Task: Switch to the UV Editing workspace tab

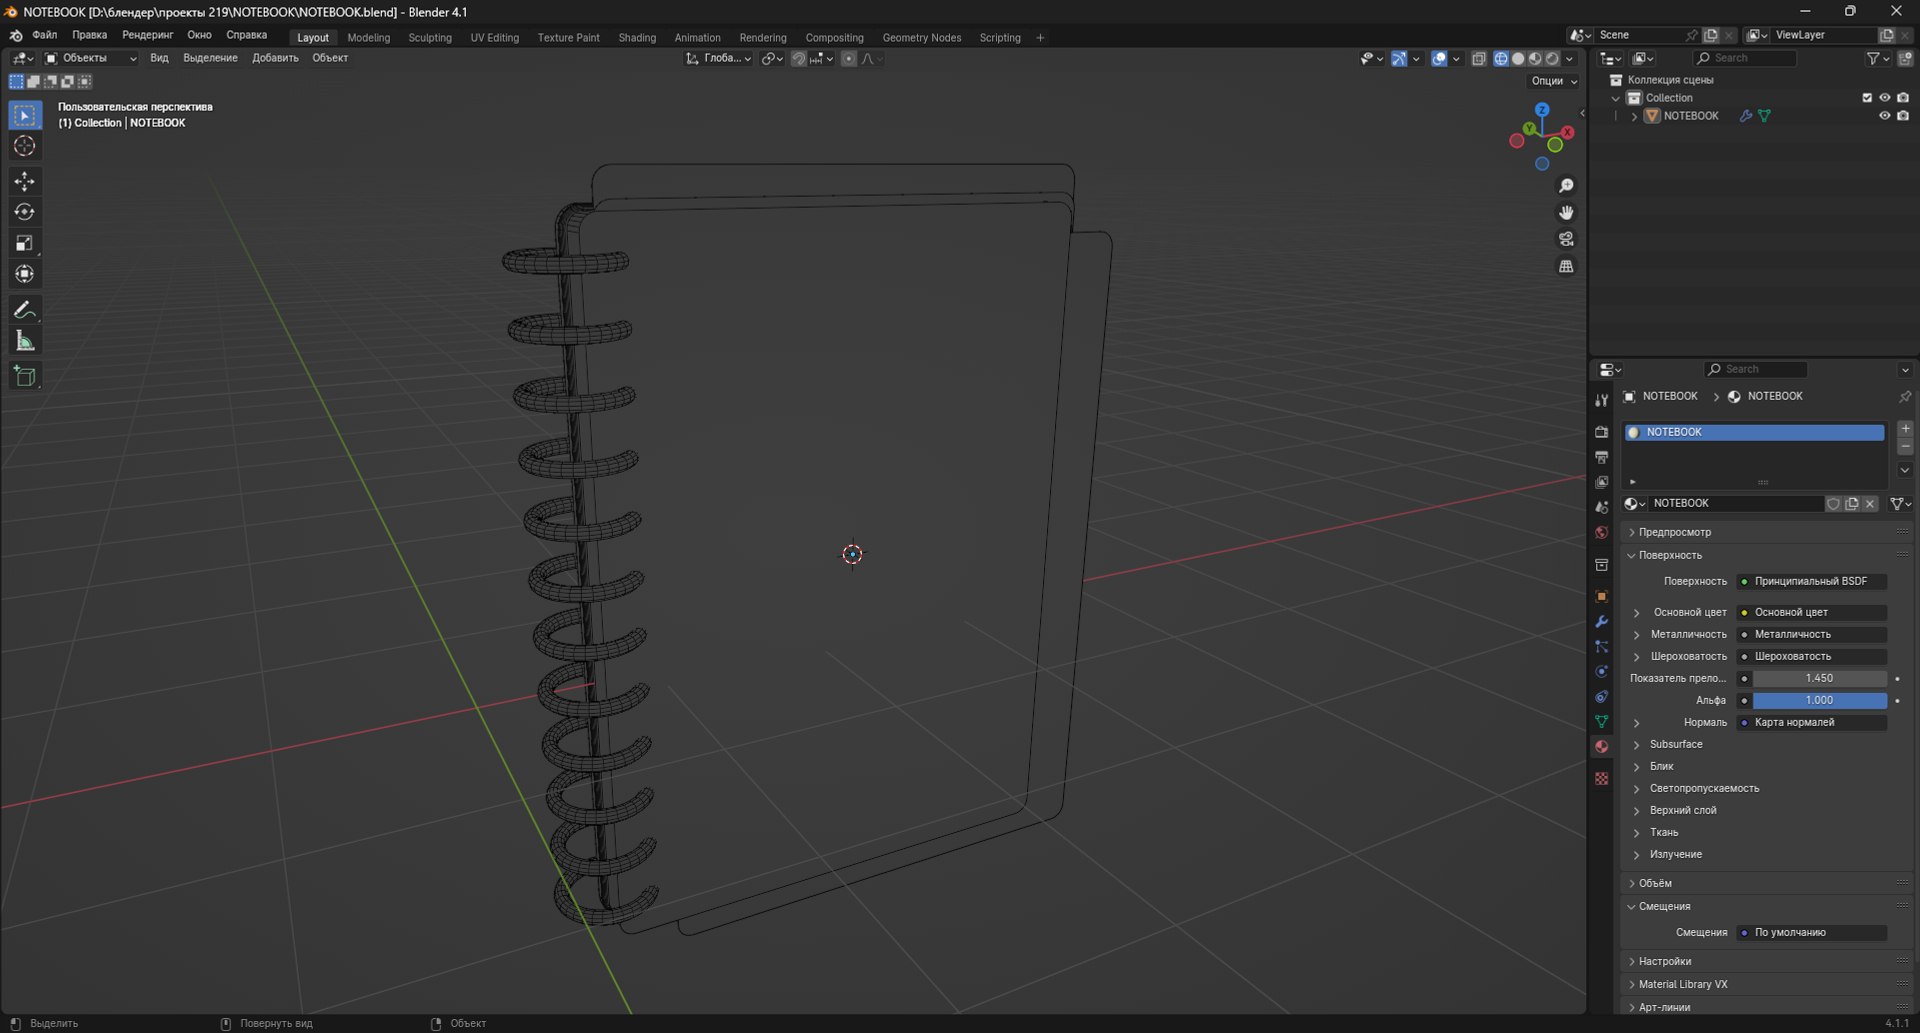Action: [495, 38]
